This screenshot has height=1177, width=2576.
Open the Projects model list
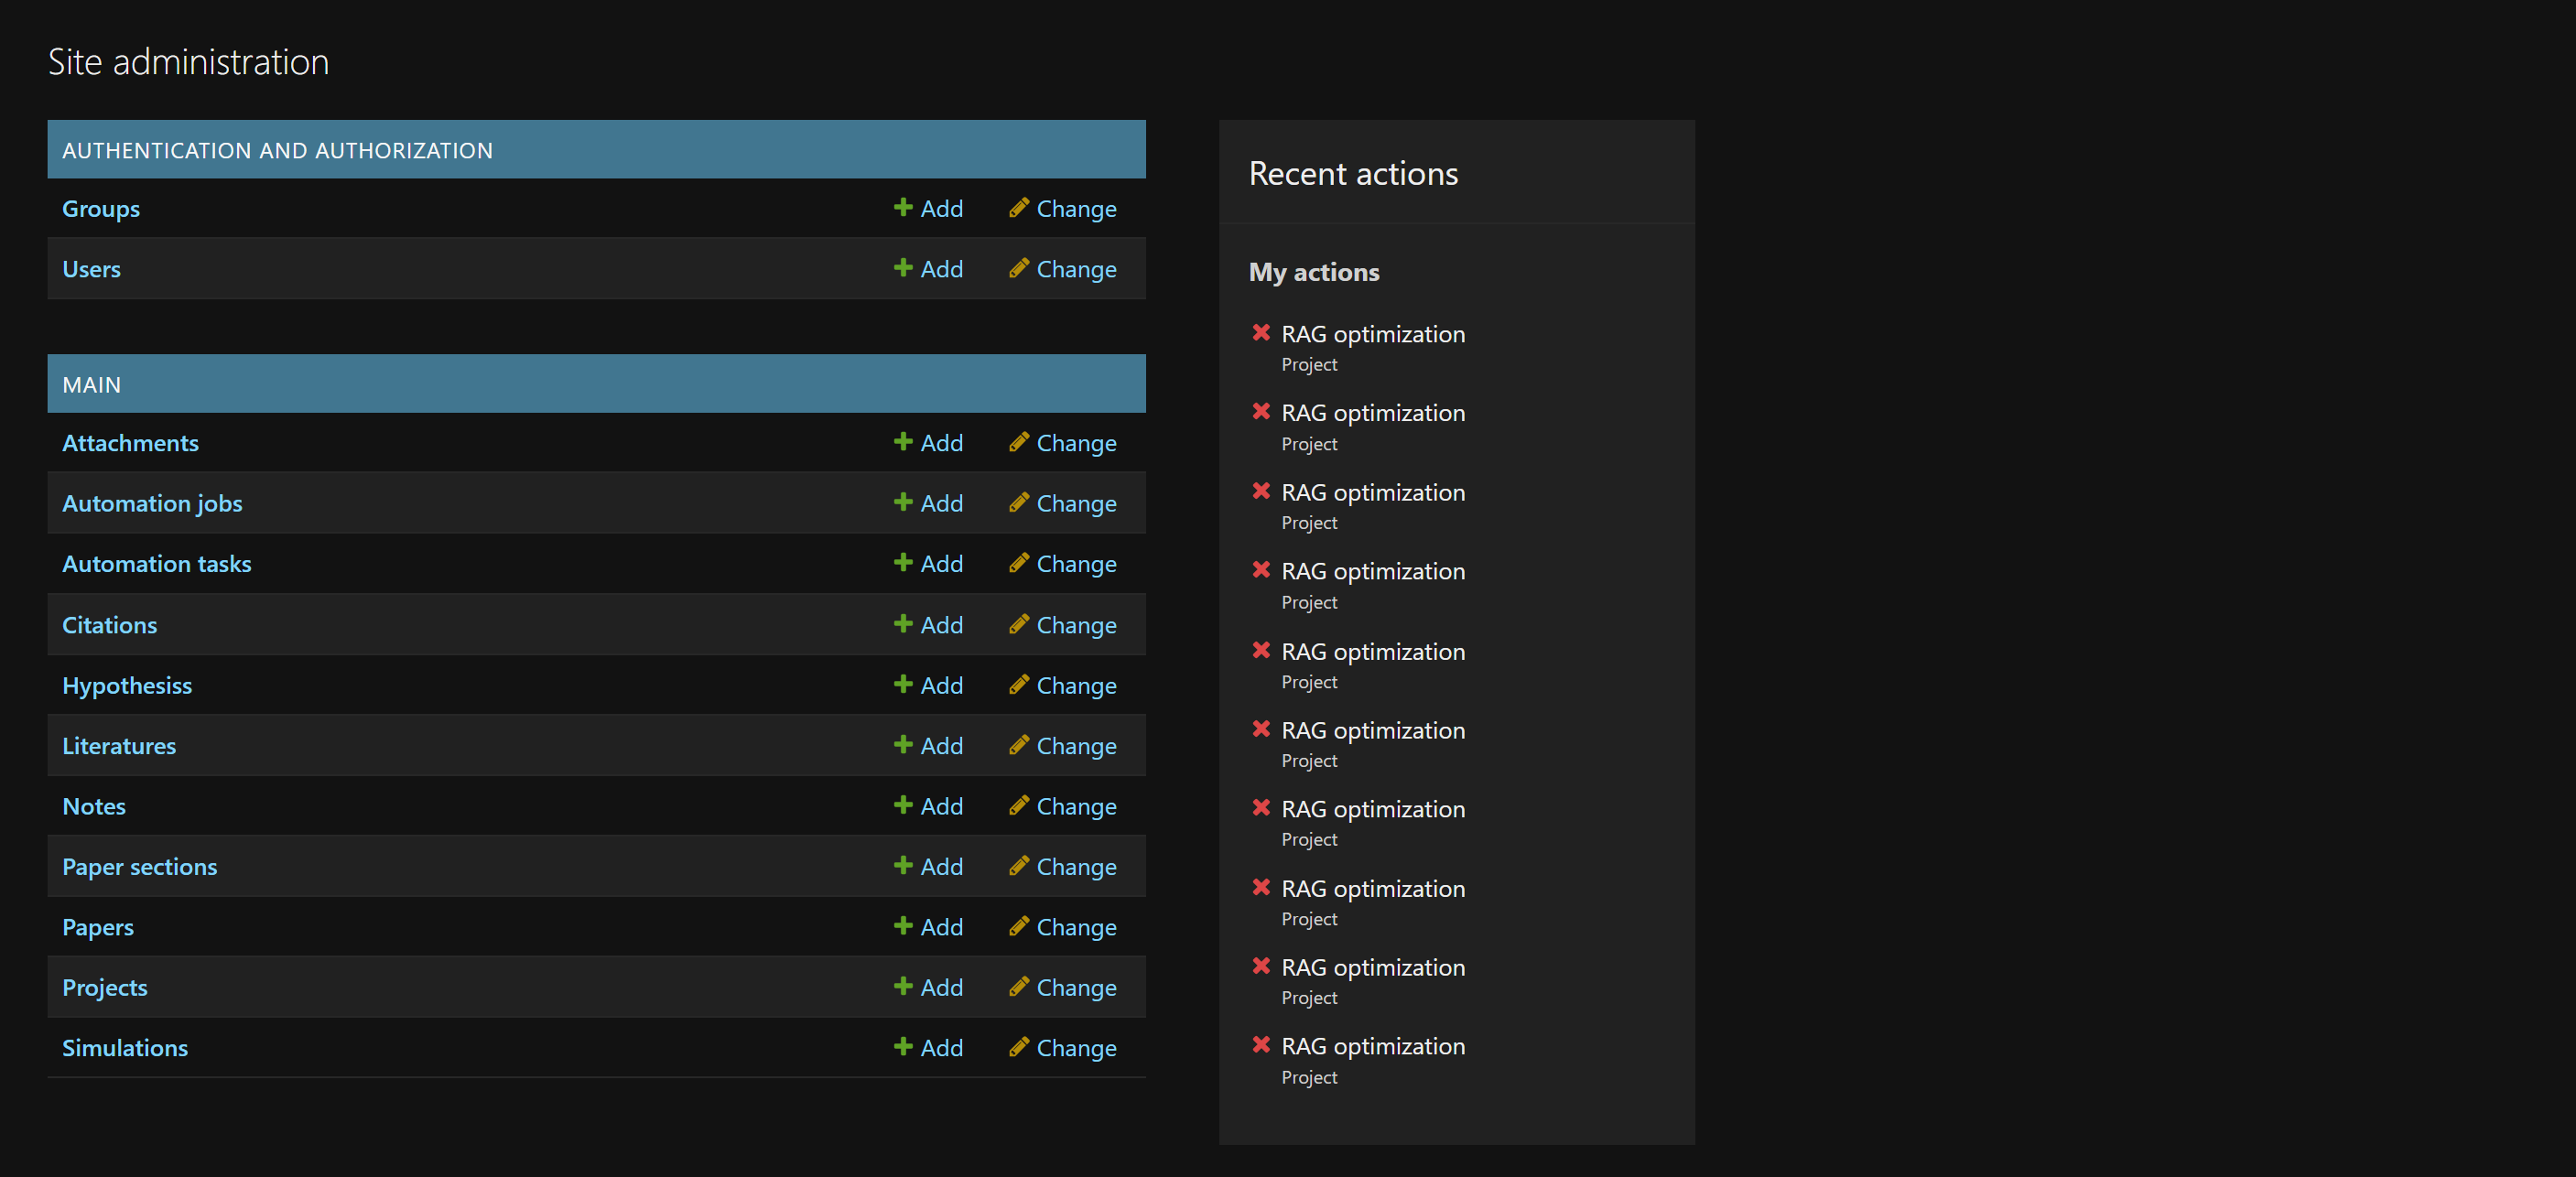[x=105, y=987]
